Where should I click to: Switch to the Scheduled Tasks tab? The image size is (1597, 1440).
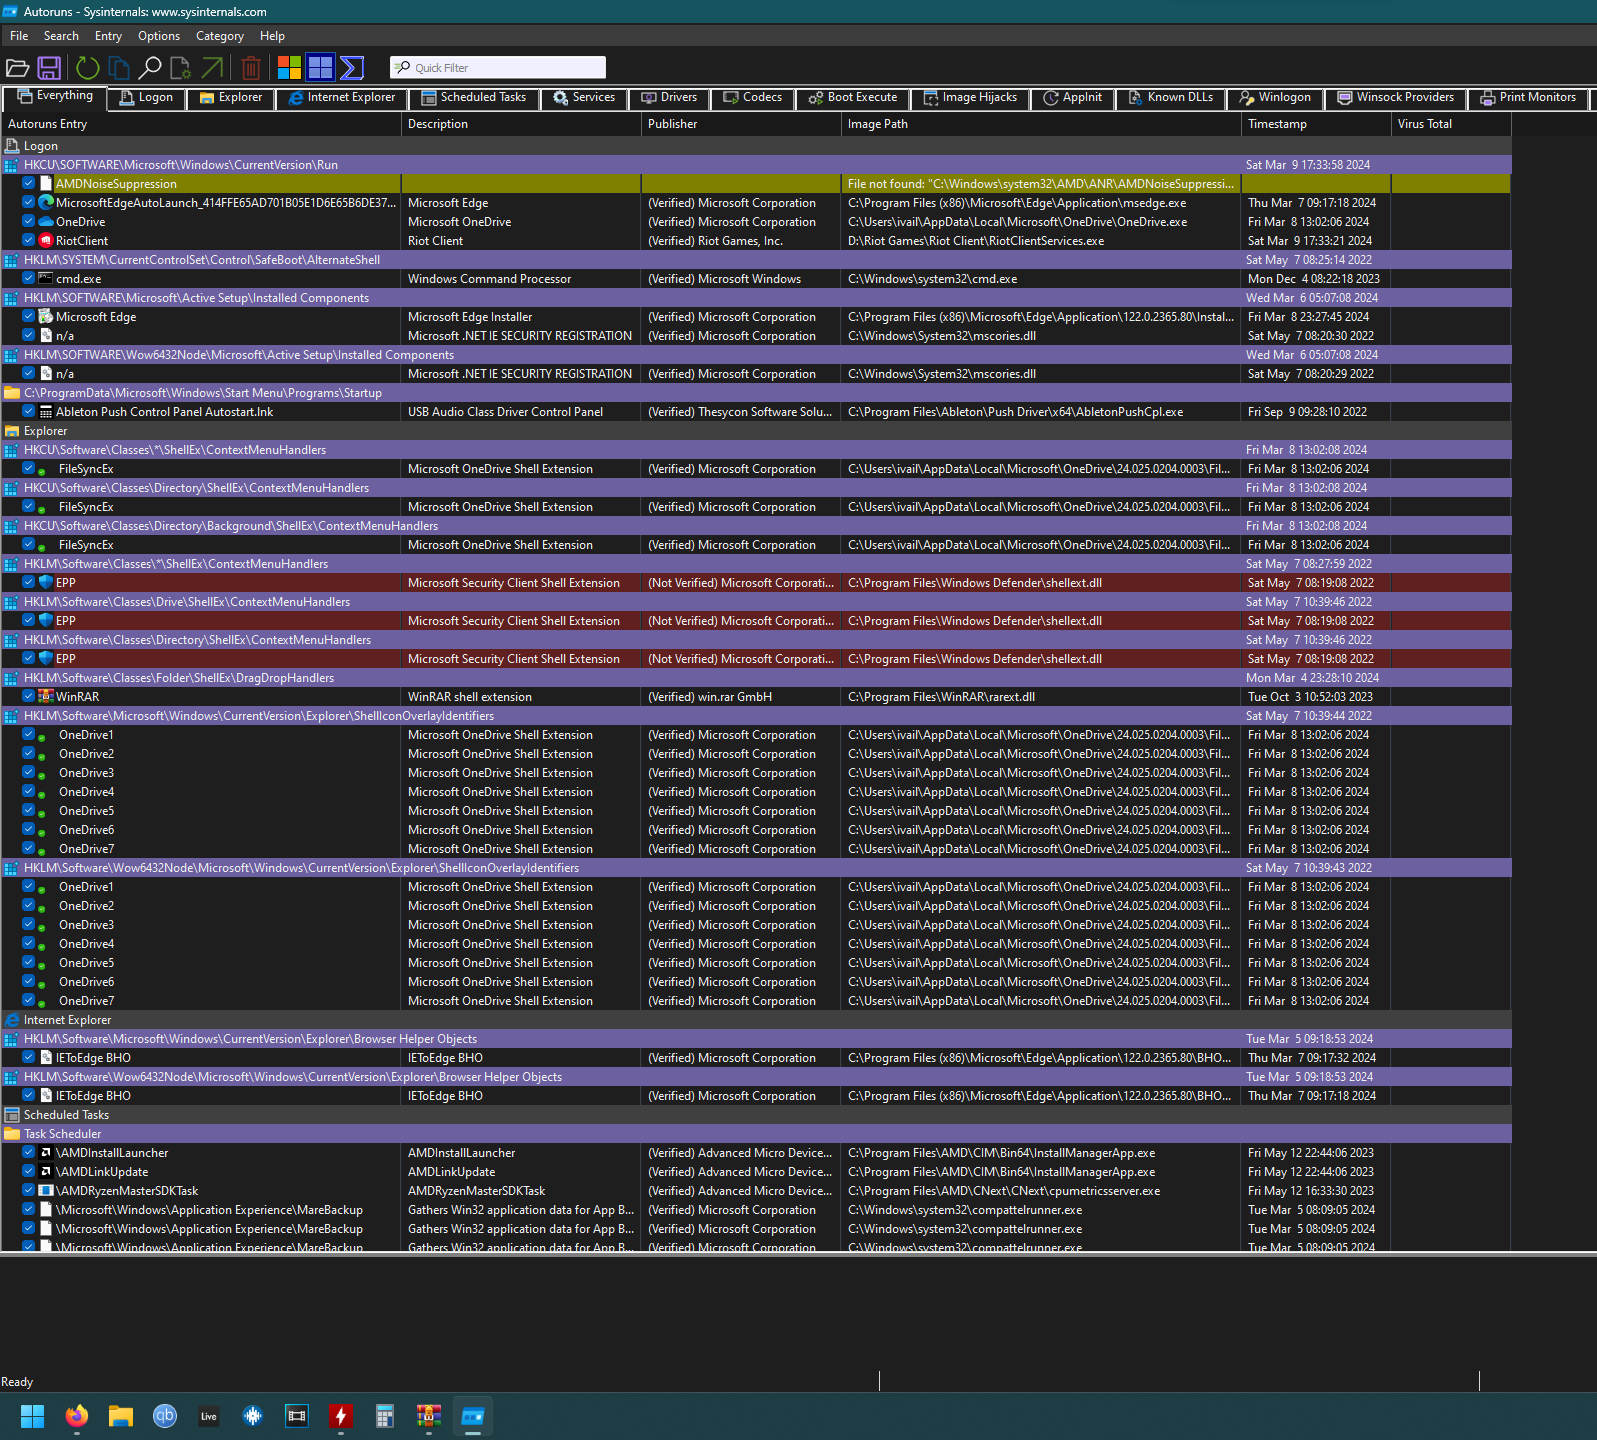(474, 98)
